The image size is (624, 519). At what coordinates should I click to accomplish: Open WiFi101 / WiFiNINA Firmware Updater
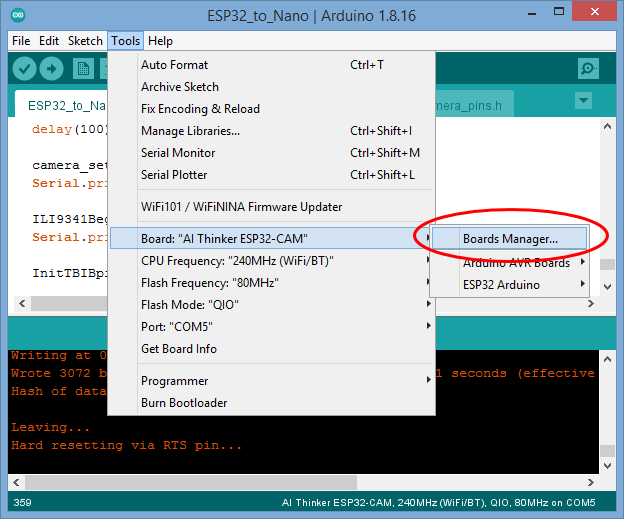(271, 207)
